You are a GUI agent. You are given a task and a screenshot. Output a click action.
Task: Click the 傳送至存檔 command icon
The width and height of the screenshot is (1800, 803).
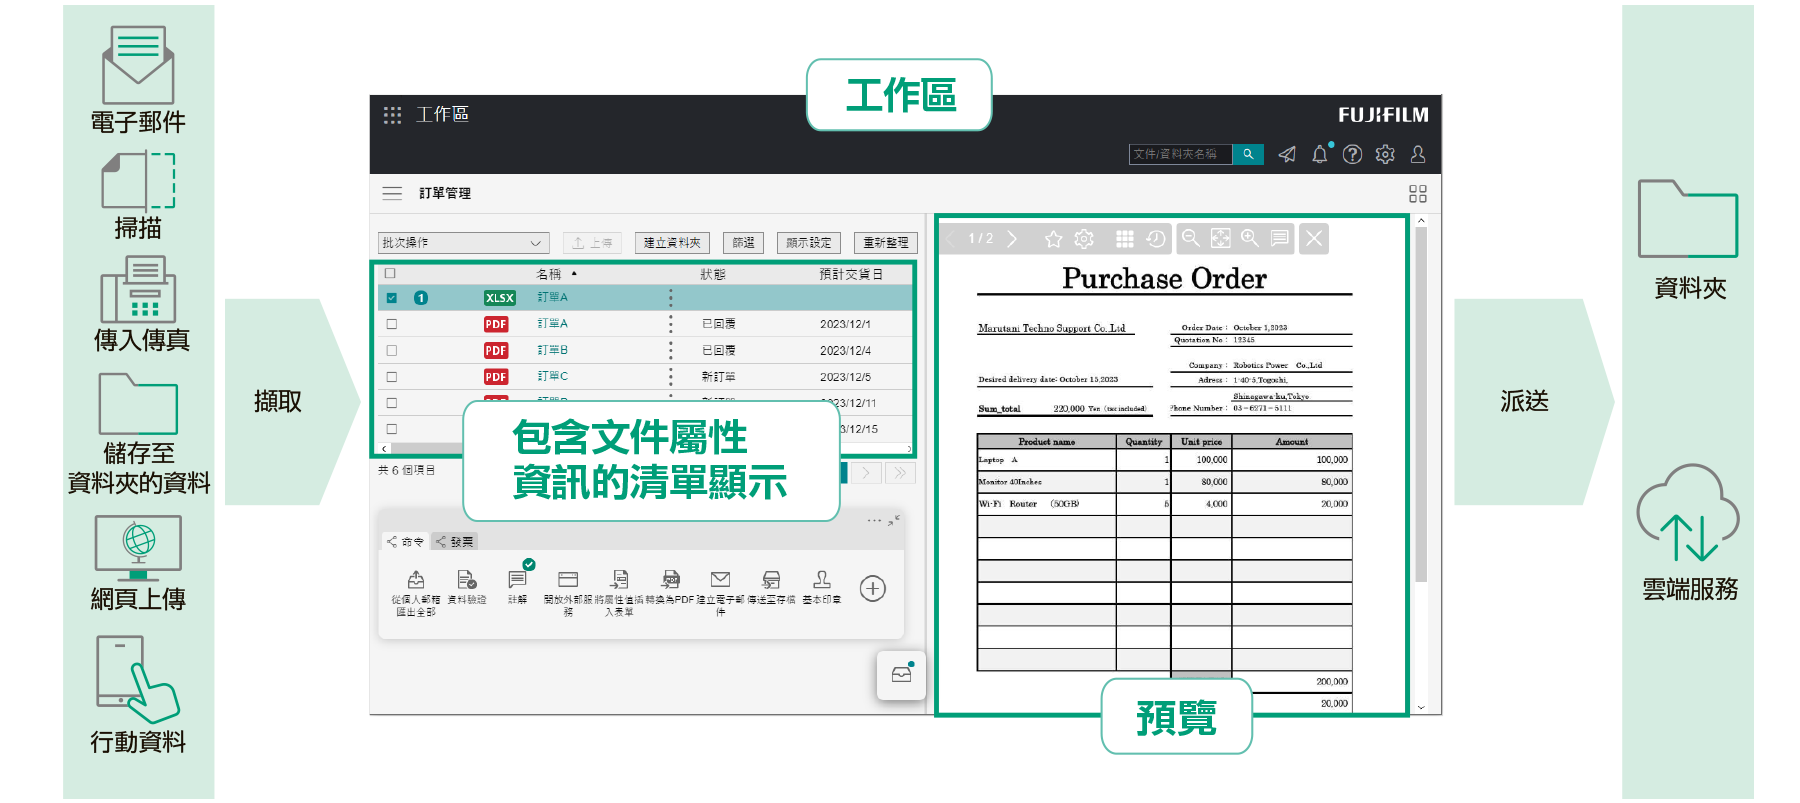(x=771, y=580)
